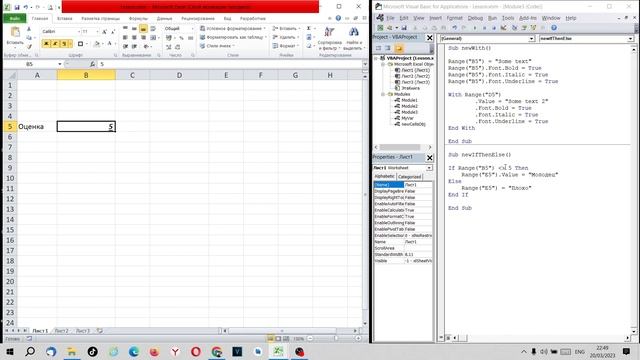640x360 pixels.
Task: Click the AutoSum sigma icon
Action: coord(309,28)
